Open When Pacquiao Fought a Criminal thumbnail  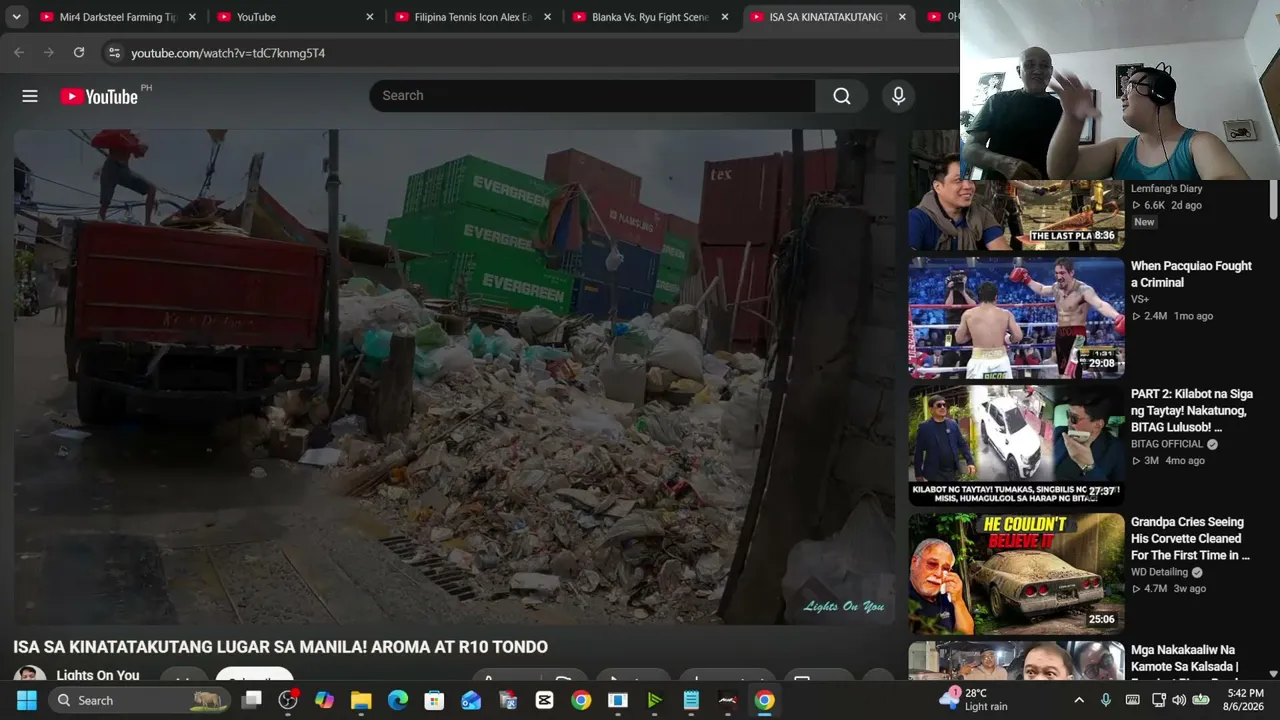1016,318
